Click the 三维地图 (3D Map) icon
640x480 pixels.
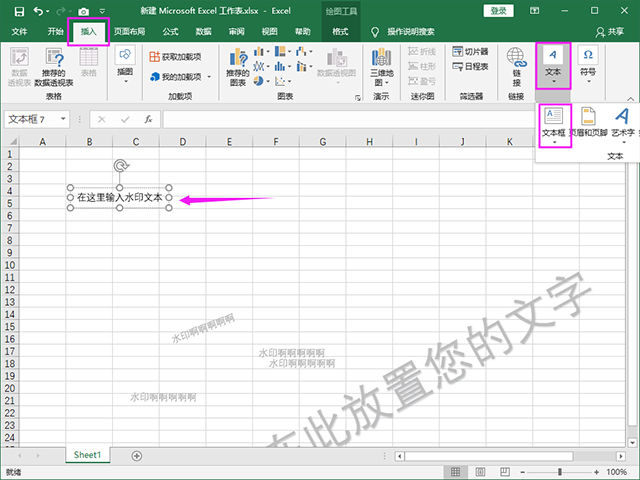[382, 67]
